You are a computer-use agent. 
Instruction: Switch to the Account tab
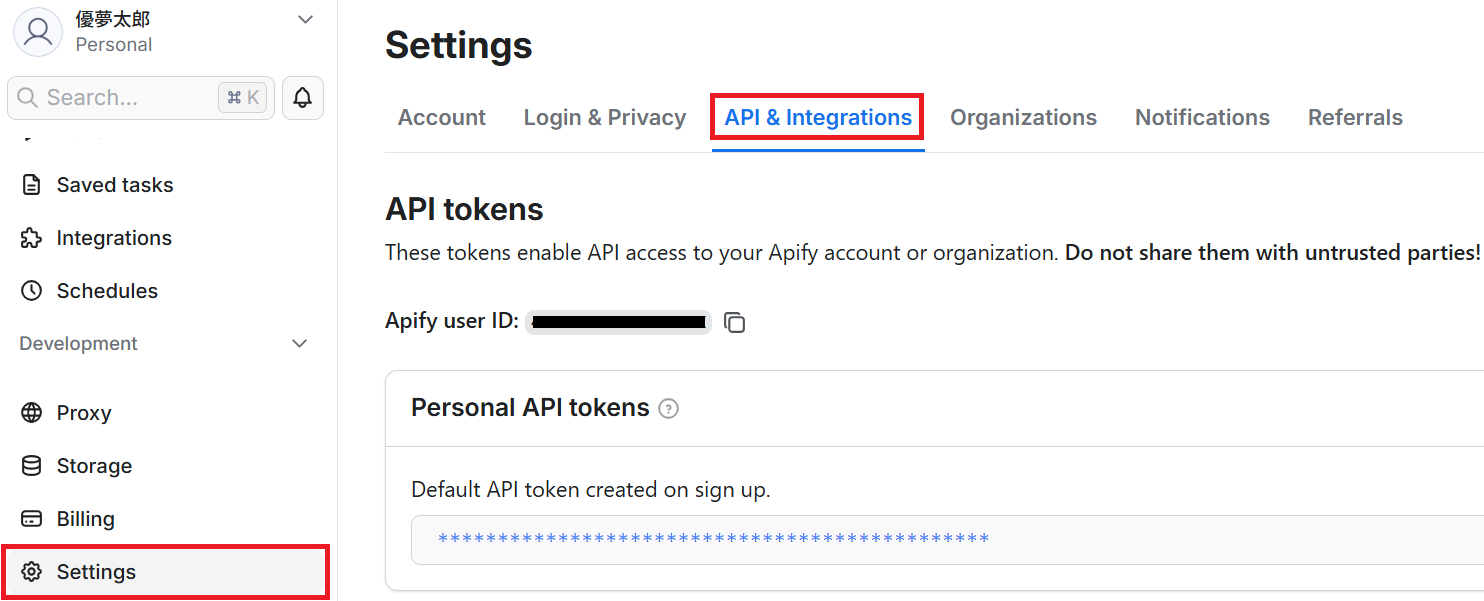tap(441, 118)
